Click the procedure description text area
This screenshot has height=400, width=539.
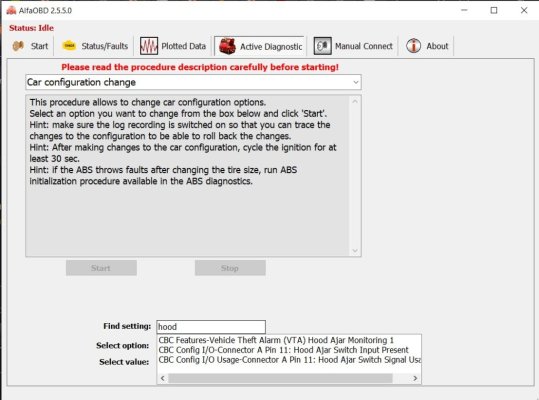187,176
